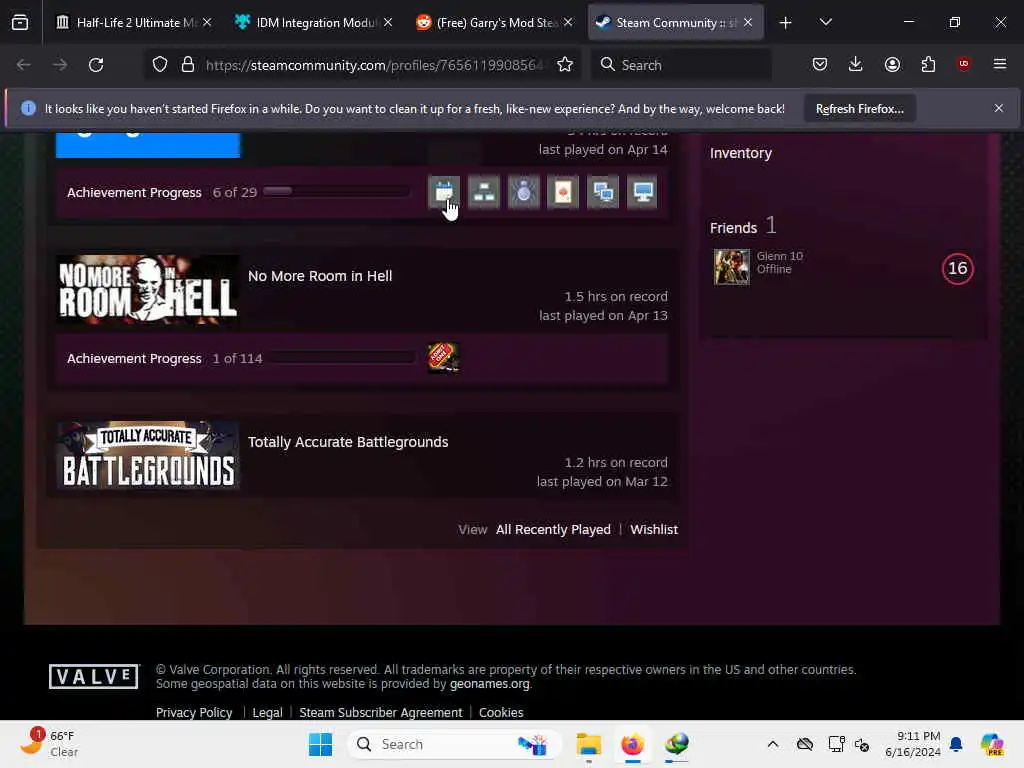Click No More Room in Hell banner
The width and height of the screenshot is (1024, 768).
(x=148, y=289)
